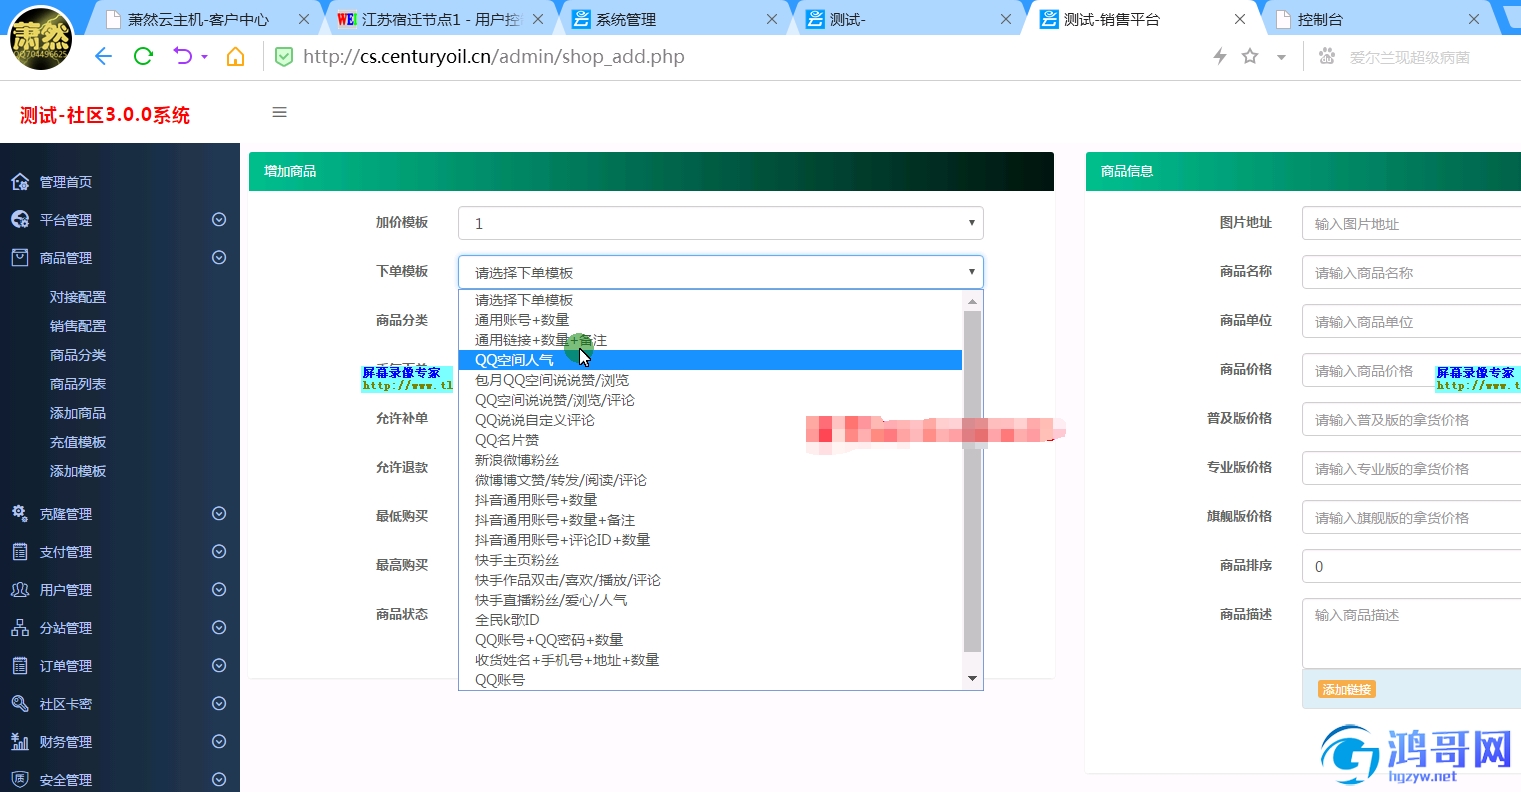Viewport: 1521px width, 792px height.
Task: Click the 克隆管理 gears icon
Action: (x=20, y=514)
